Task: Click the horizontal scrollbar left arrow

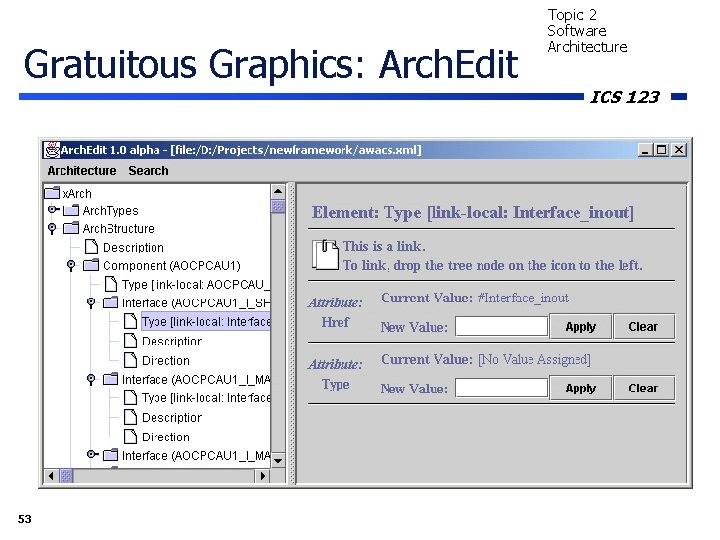Action: coord(51,476)
